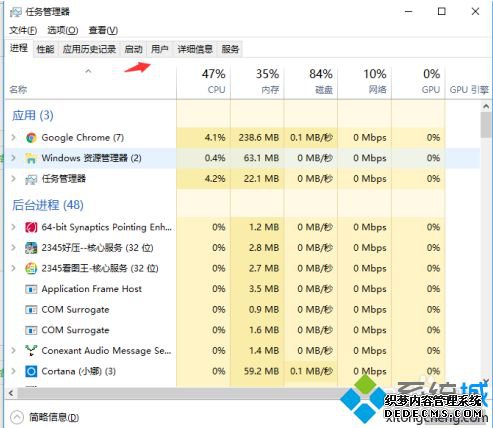Expand the 2345好压 process entry
The image size is (493, 428).
click(x=13, y=248)
